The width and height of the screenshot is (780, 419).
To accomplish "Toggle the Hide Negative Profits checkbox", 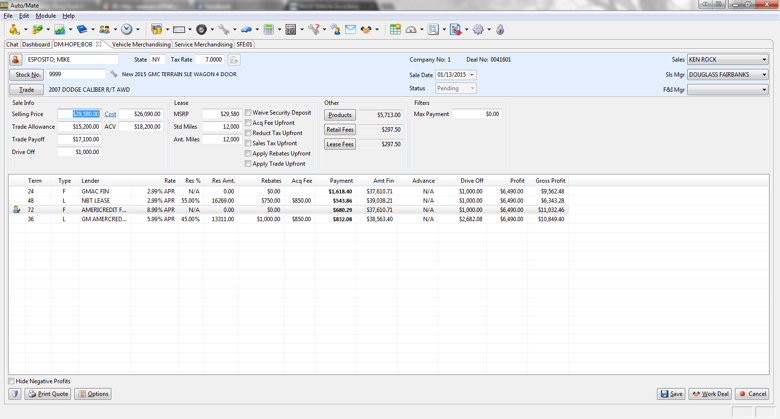I will [x=12, y=381].
